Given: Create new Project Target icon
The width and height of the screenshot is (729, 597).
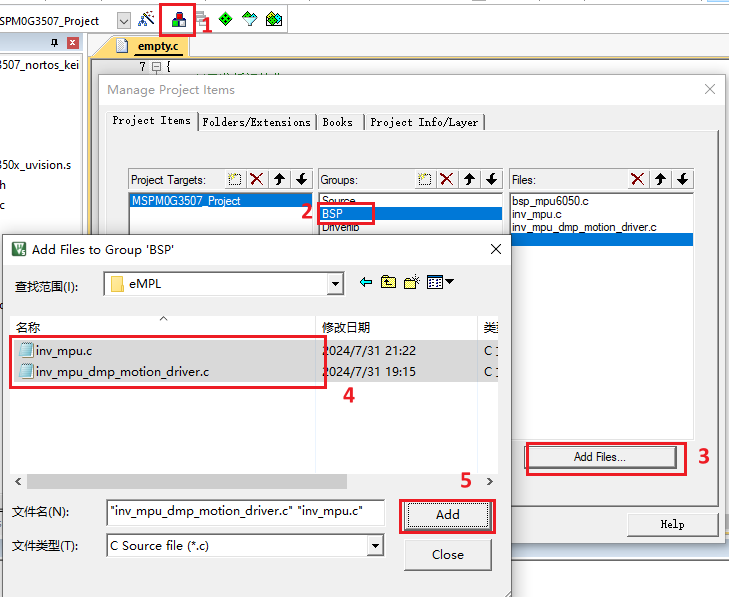Looking at the screenshot, I should 235,179.
